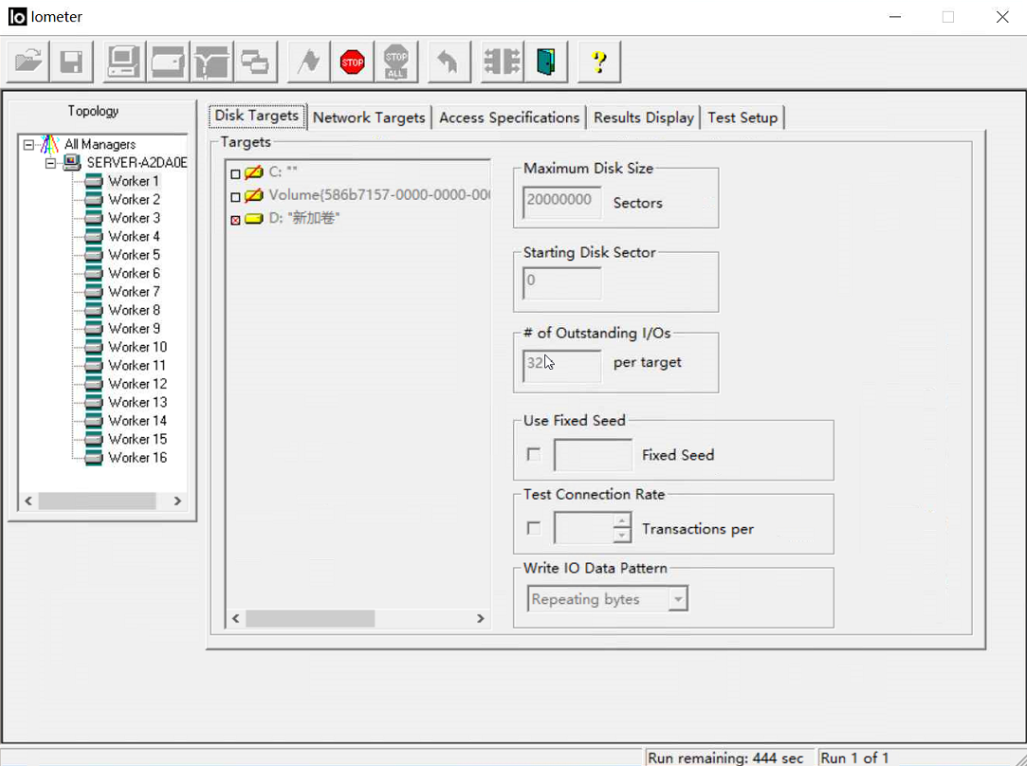Toggle the D: target disk checkbox
Screen dimensions: 1027x766
pos(236,220)
